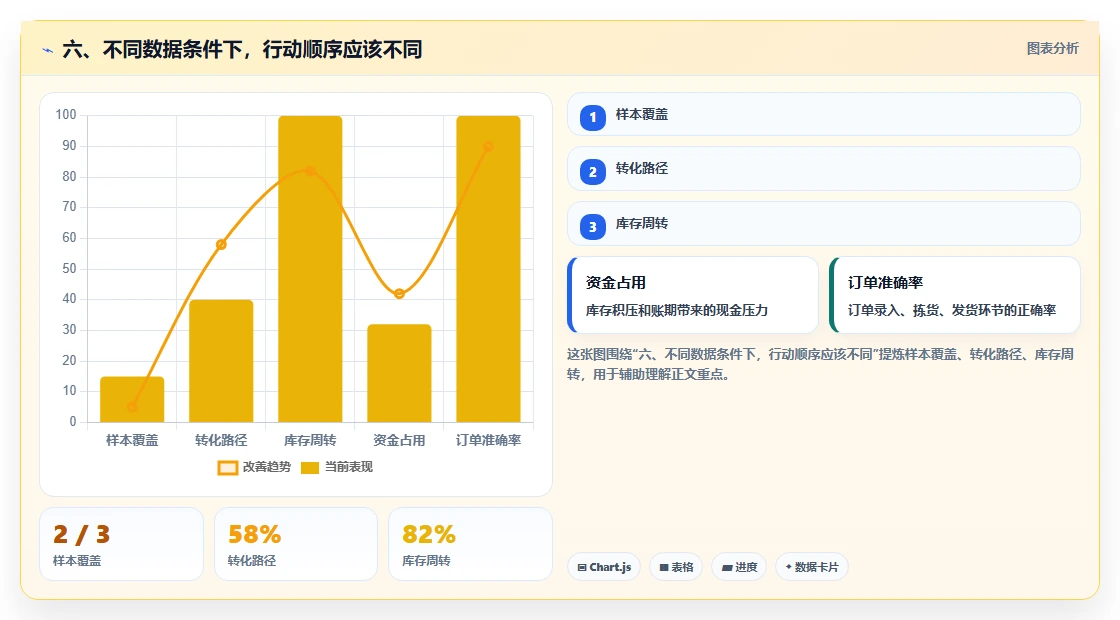Toggle the 当前表现 legend swatch
Image resolution: width=1120 pixels, height=620 pixels.
(309, 468)
